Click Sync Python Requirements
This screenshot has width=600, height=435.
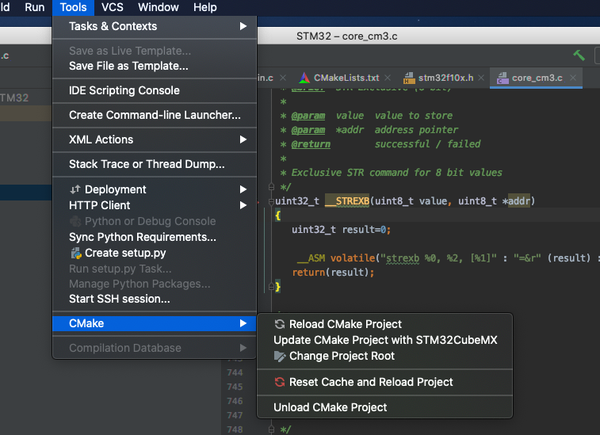155,237
